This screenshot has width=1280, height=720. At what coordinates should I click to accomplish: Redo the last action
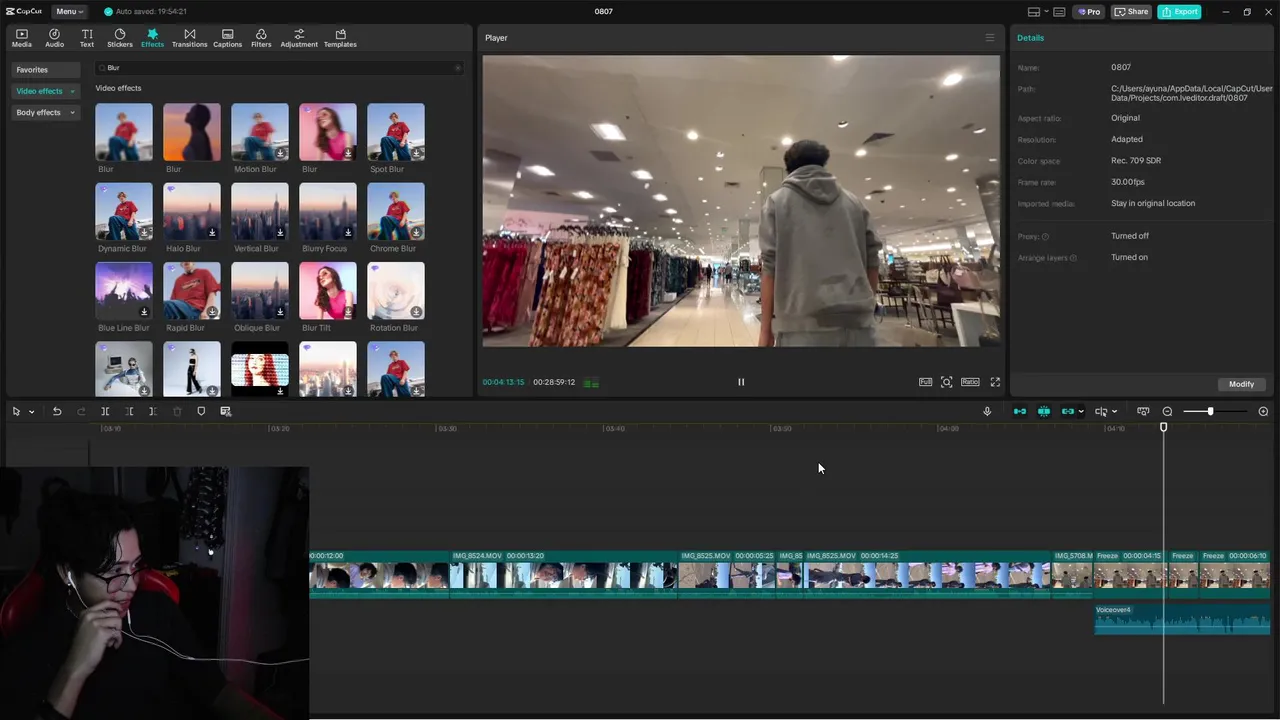tap(81, 412)
